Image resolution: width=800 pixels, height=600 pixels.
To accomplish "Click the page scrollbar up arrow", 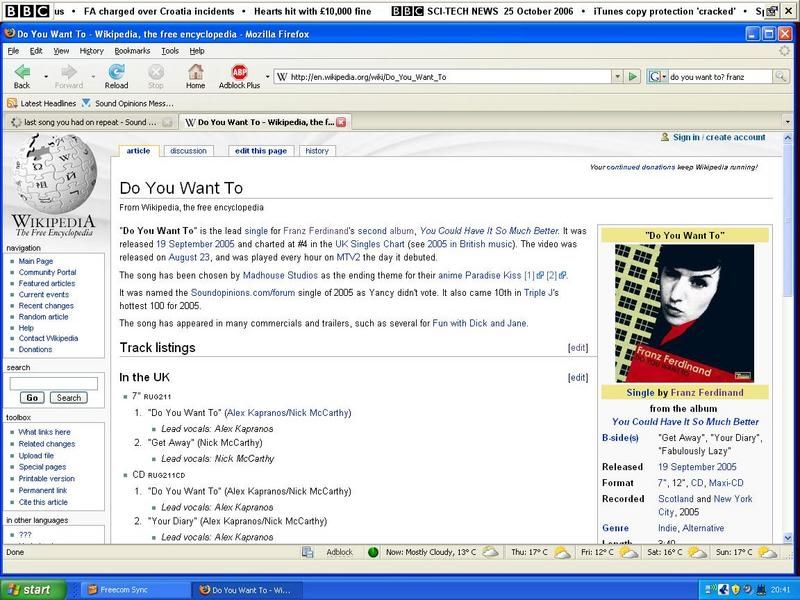I will click(x=787, y=138).
